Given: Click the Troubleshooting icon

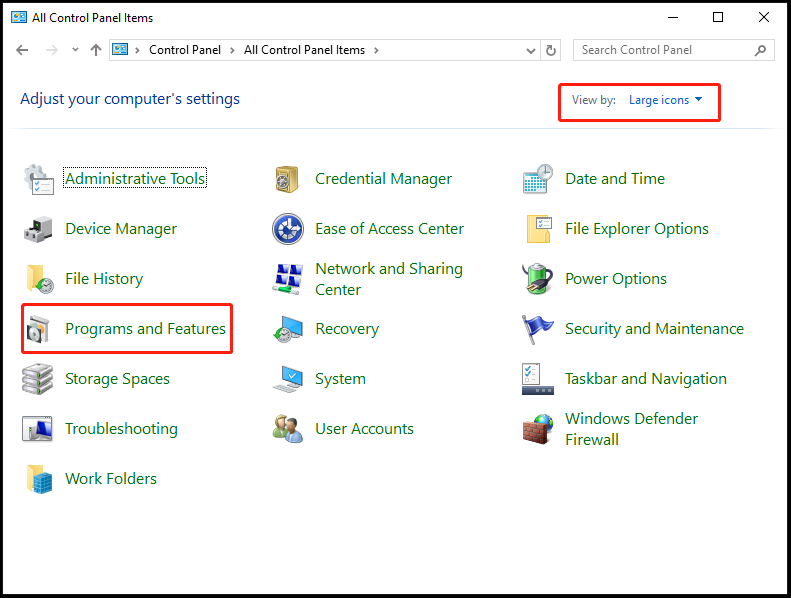Looking at the screenshot, I should pos(38,429).
